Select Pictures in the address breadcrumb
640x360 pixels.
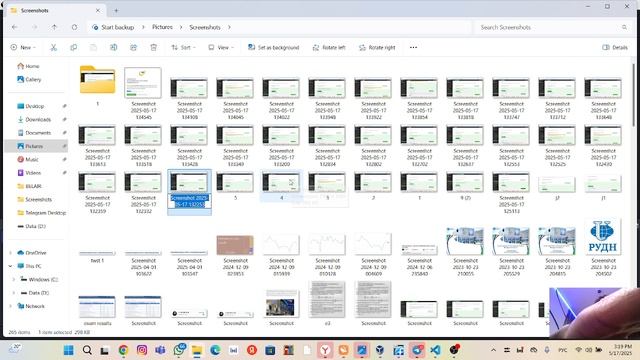point(162,27)
